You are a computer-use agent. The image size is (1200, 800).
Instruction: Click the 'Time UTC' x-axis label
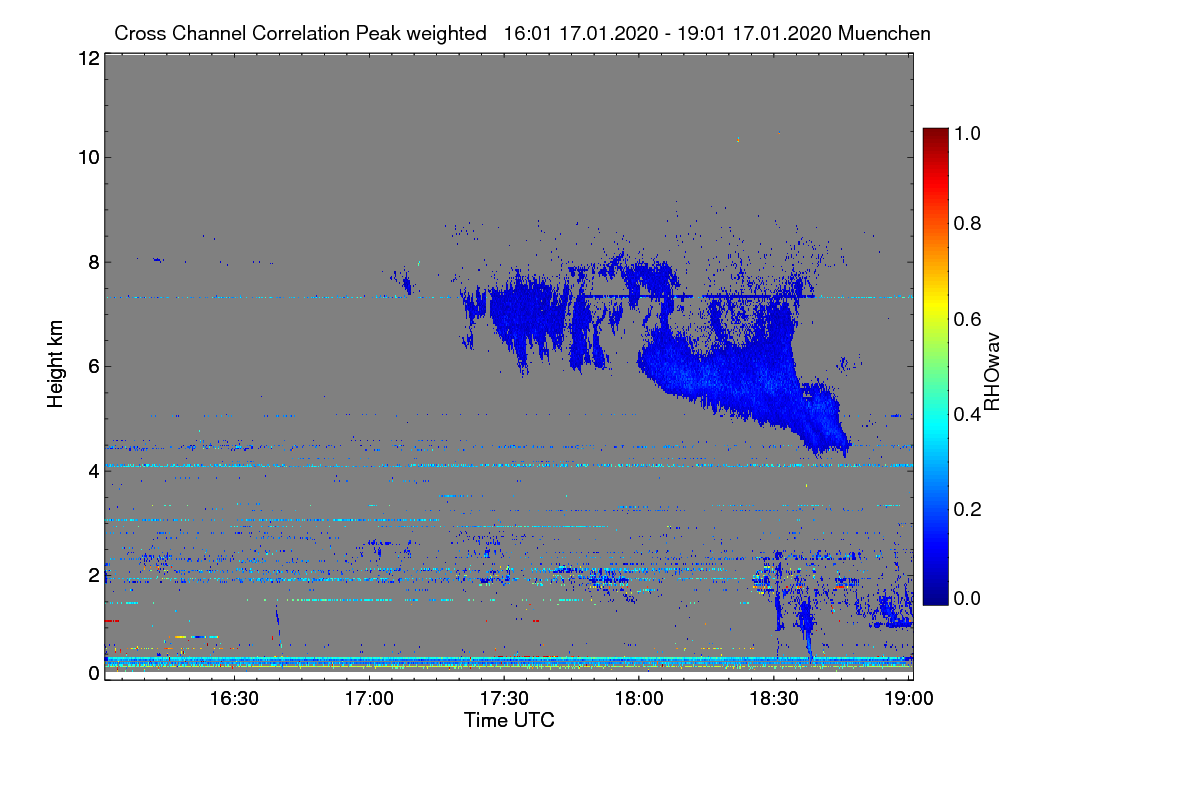click(x=509, y=720)
